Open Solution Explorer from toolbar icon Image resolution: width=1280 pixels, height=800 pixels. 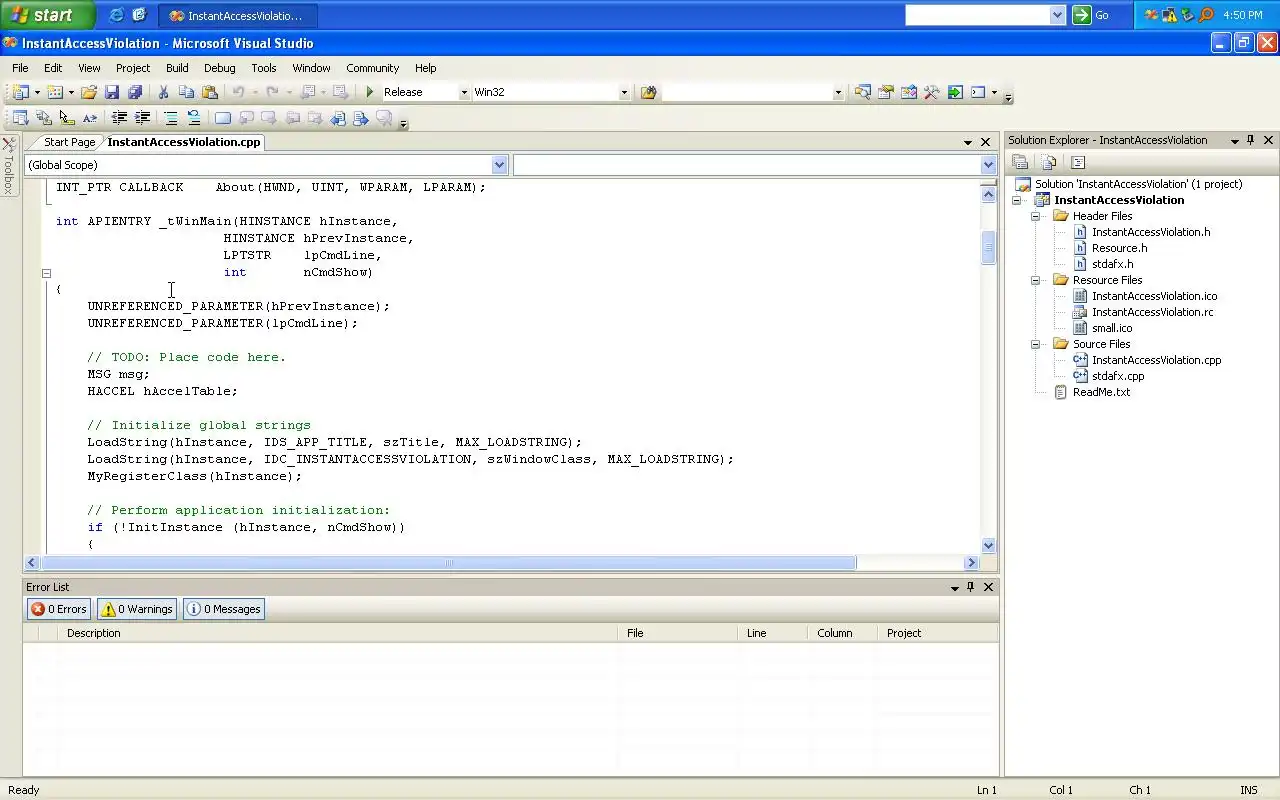pos(862,92)
